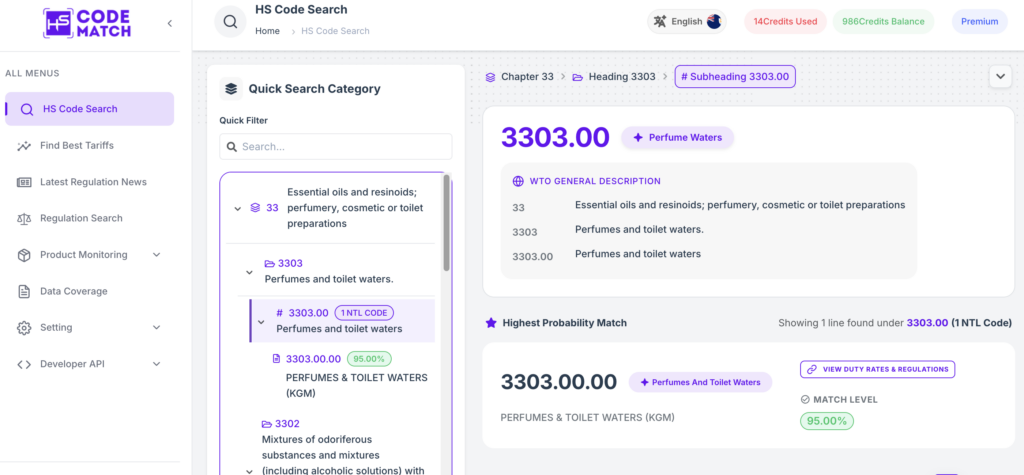The height and width of the screenshot is (475, 1024).
Task: Click the HS Code Match logo
Action: pos(87,24)
